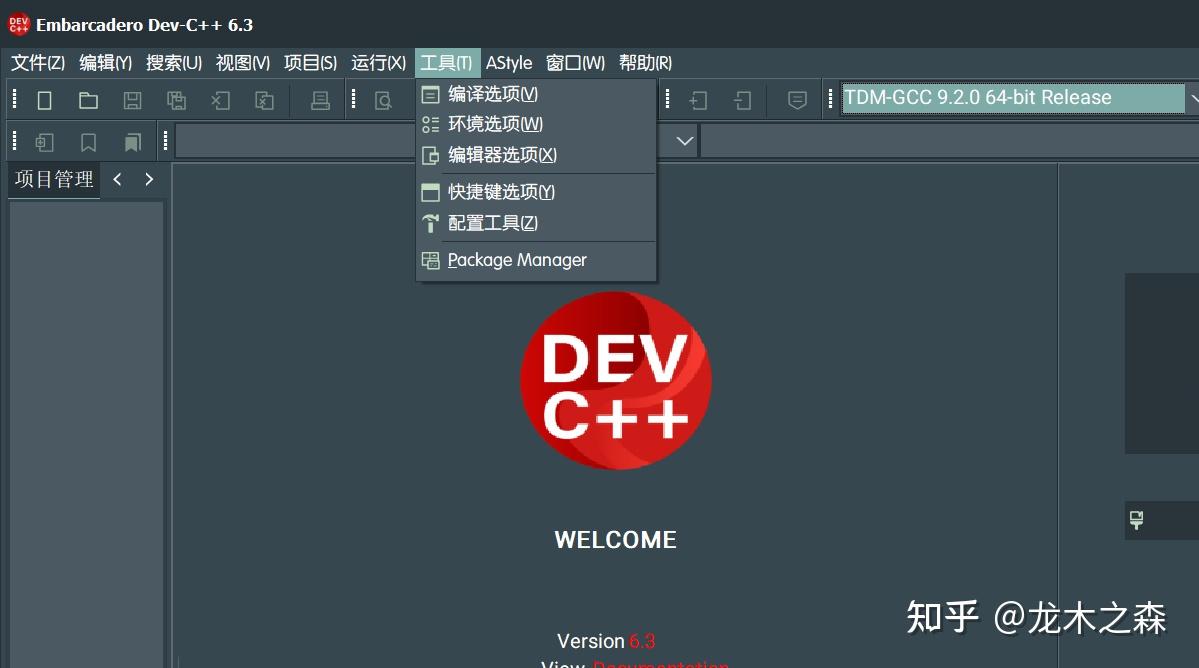Click the Dev-C++ logo in title bar

pos(18,24)
